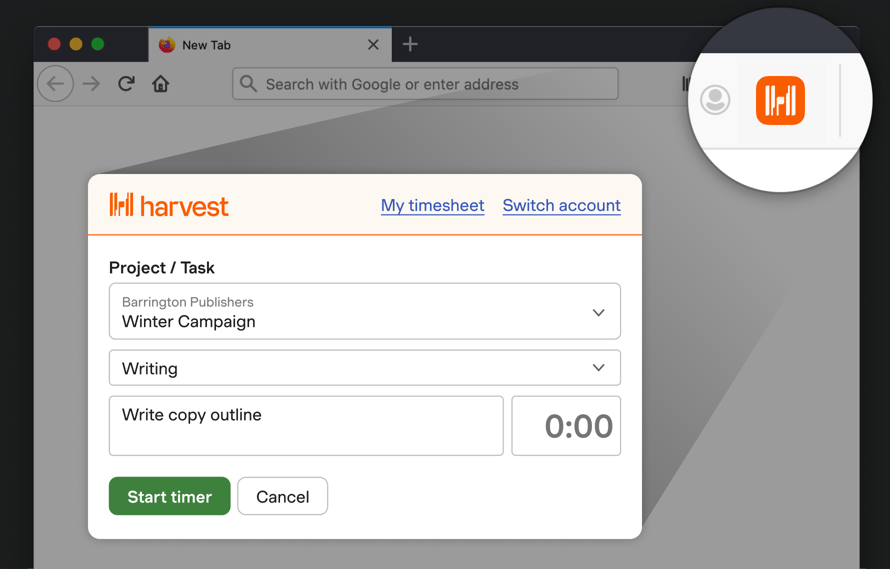Image resolution: width=890 pixels, height=569 pixels.
Task: Cancel the time entry
Action: click(x=283, y=496)
